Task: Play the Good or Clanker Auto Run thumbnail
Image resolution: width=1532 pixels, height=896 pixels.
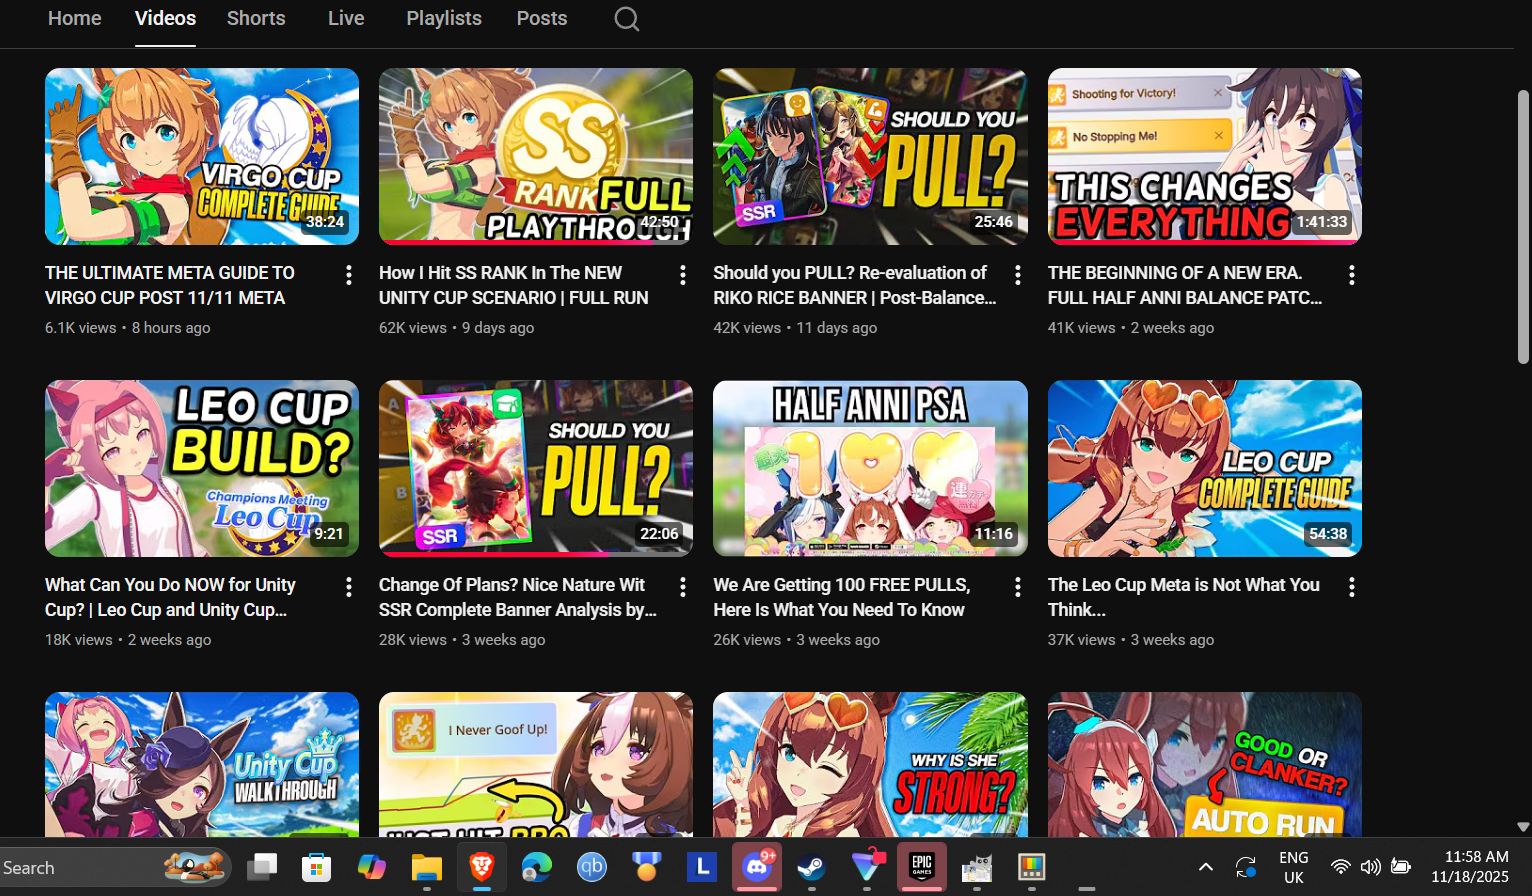Action: click(x=1205, y=764)
